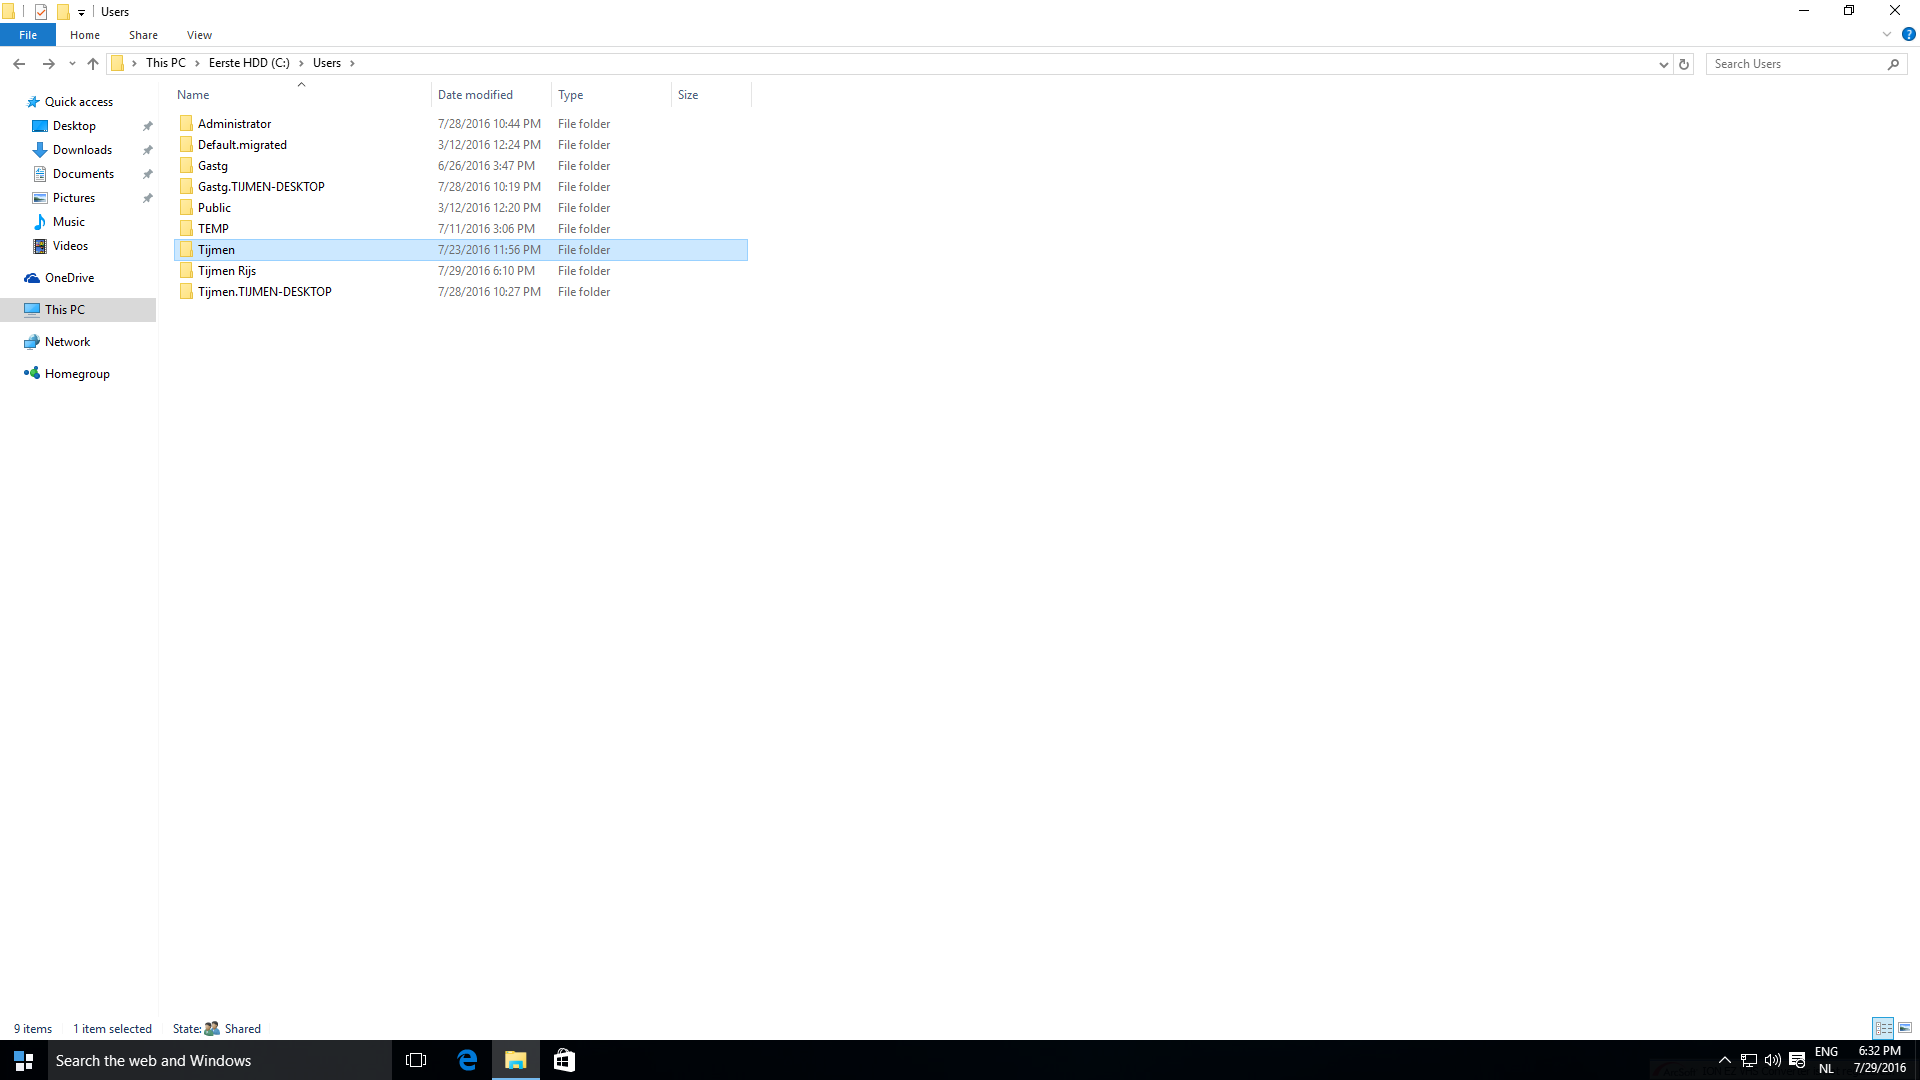Select the Public folder
Viewport: 1920px width, 1080px height.
pyautogui.click(x=461, y=208)
